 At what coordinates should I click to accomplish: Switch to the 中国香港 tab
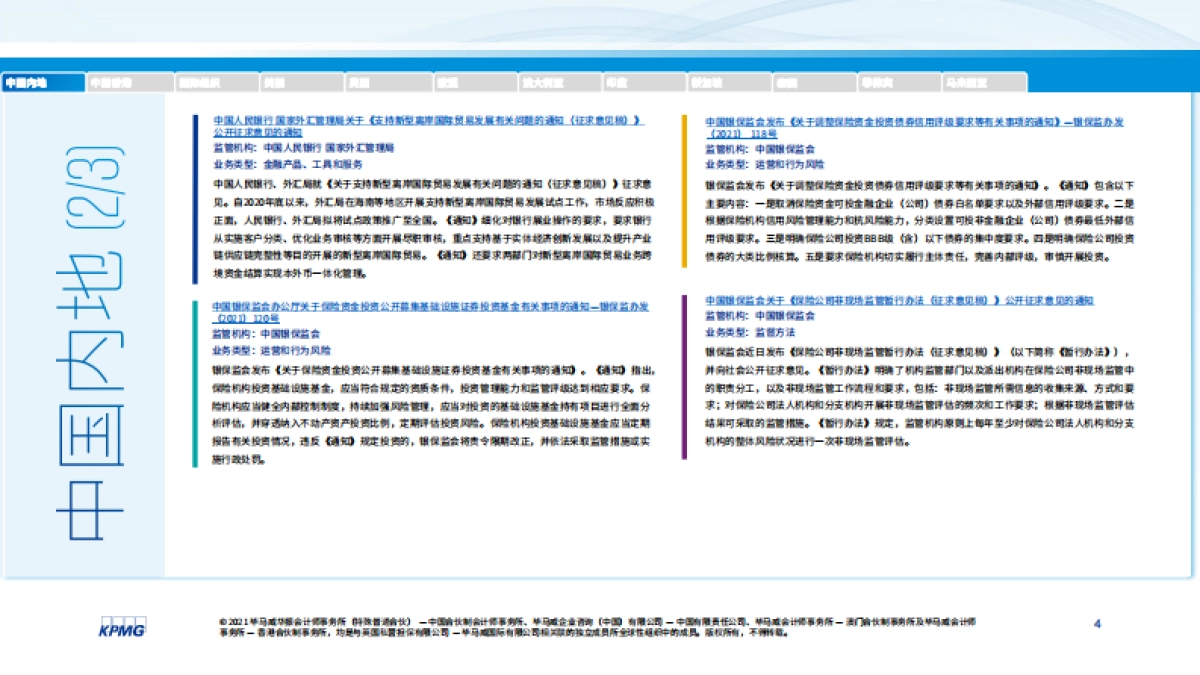coord(127,83)
